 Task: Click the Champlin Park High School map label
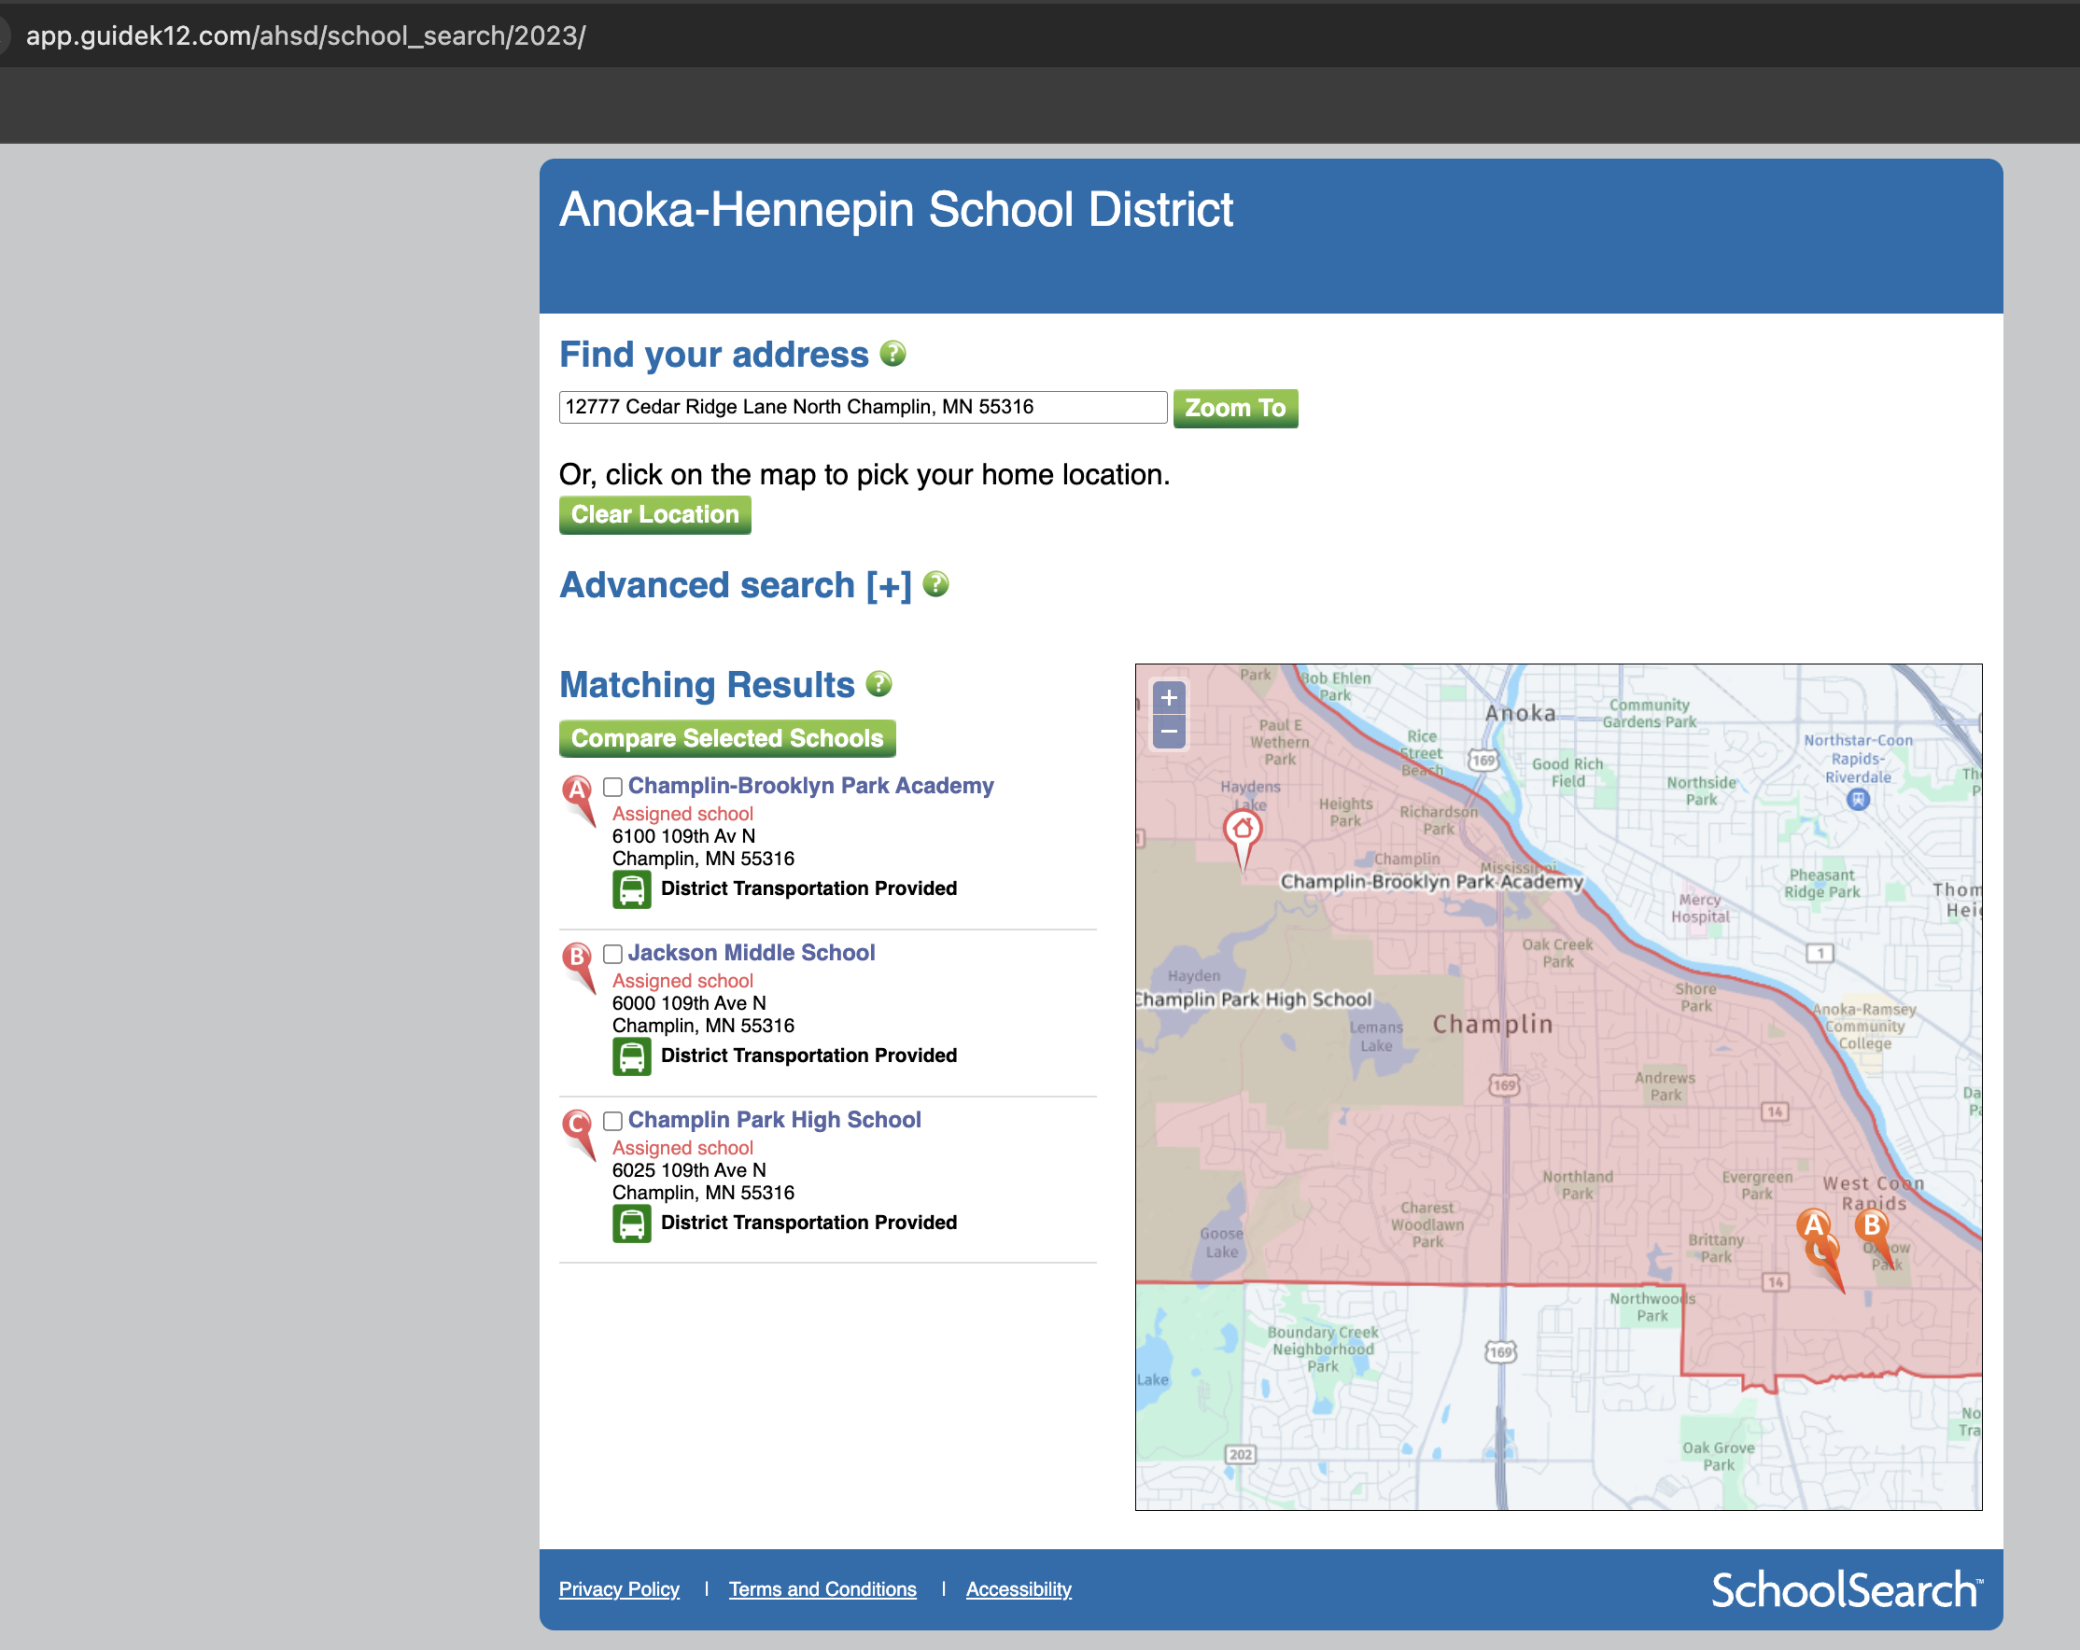1254,999
